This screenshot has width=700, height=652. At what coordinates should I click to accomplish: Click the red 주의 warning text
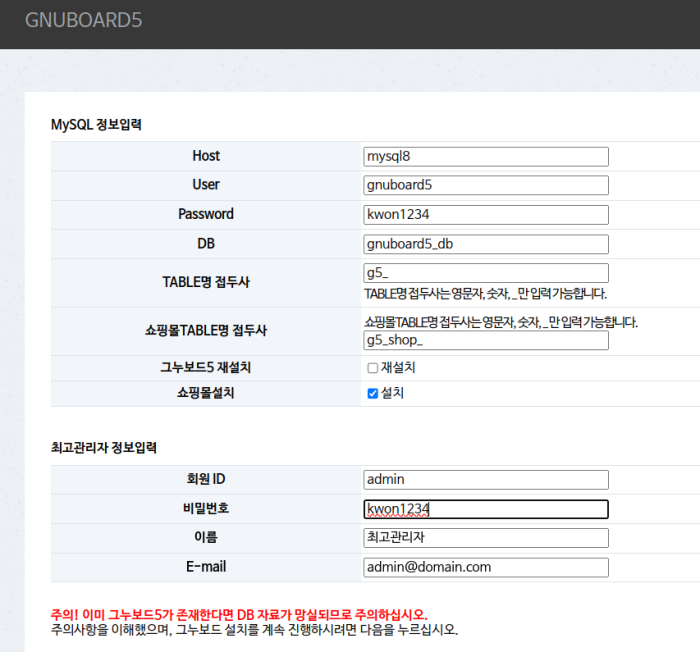click(239, 614)
